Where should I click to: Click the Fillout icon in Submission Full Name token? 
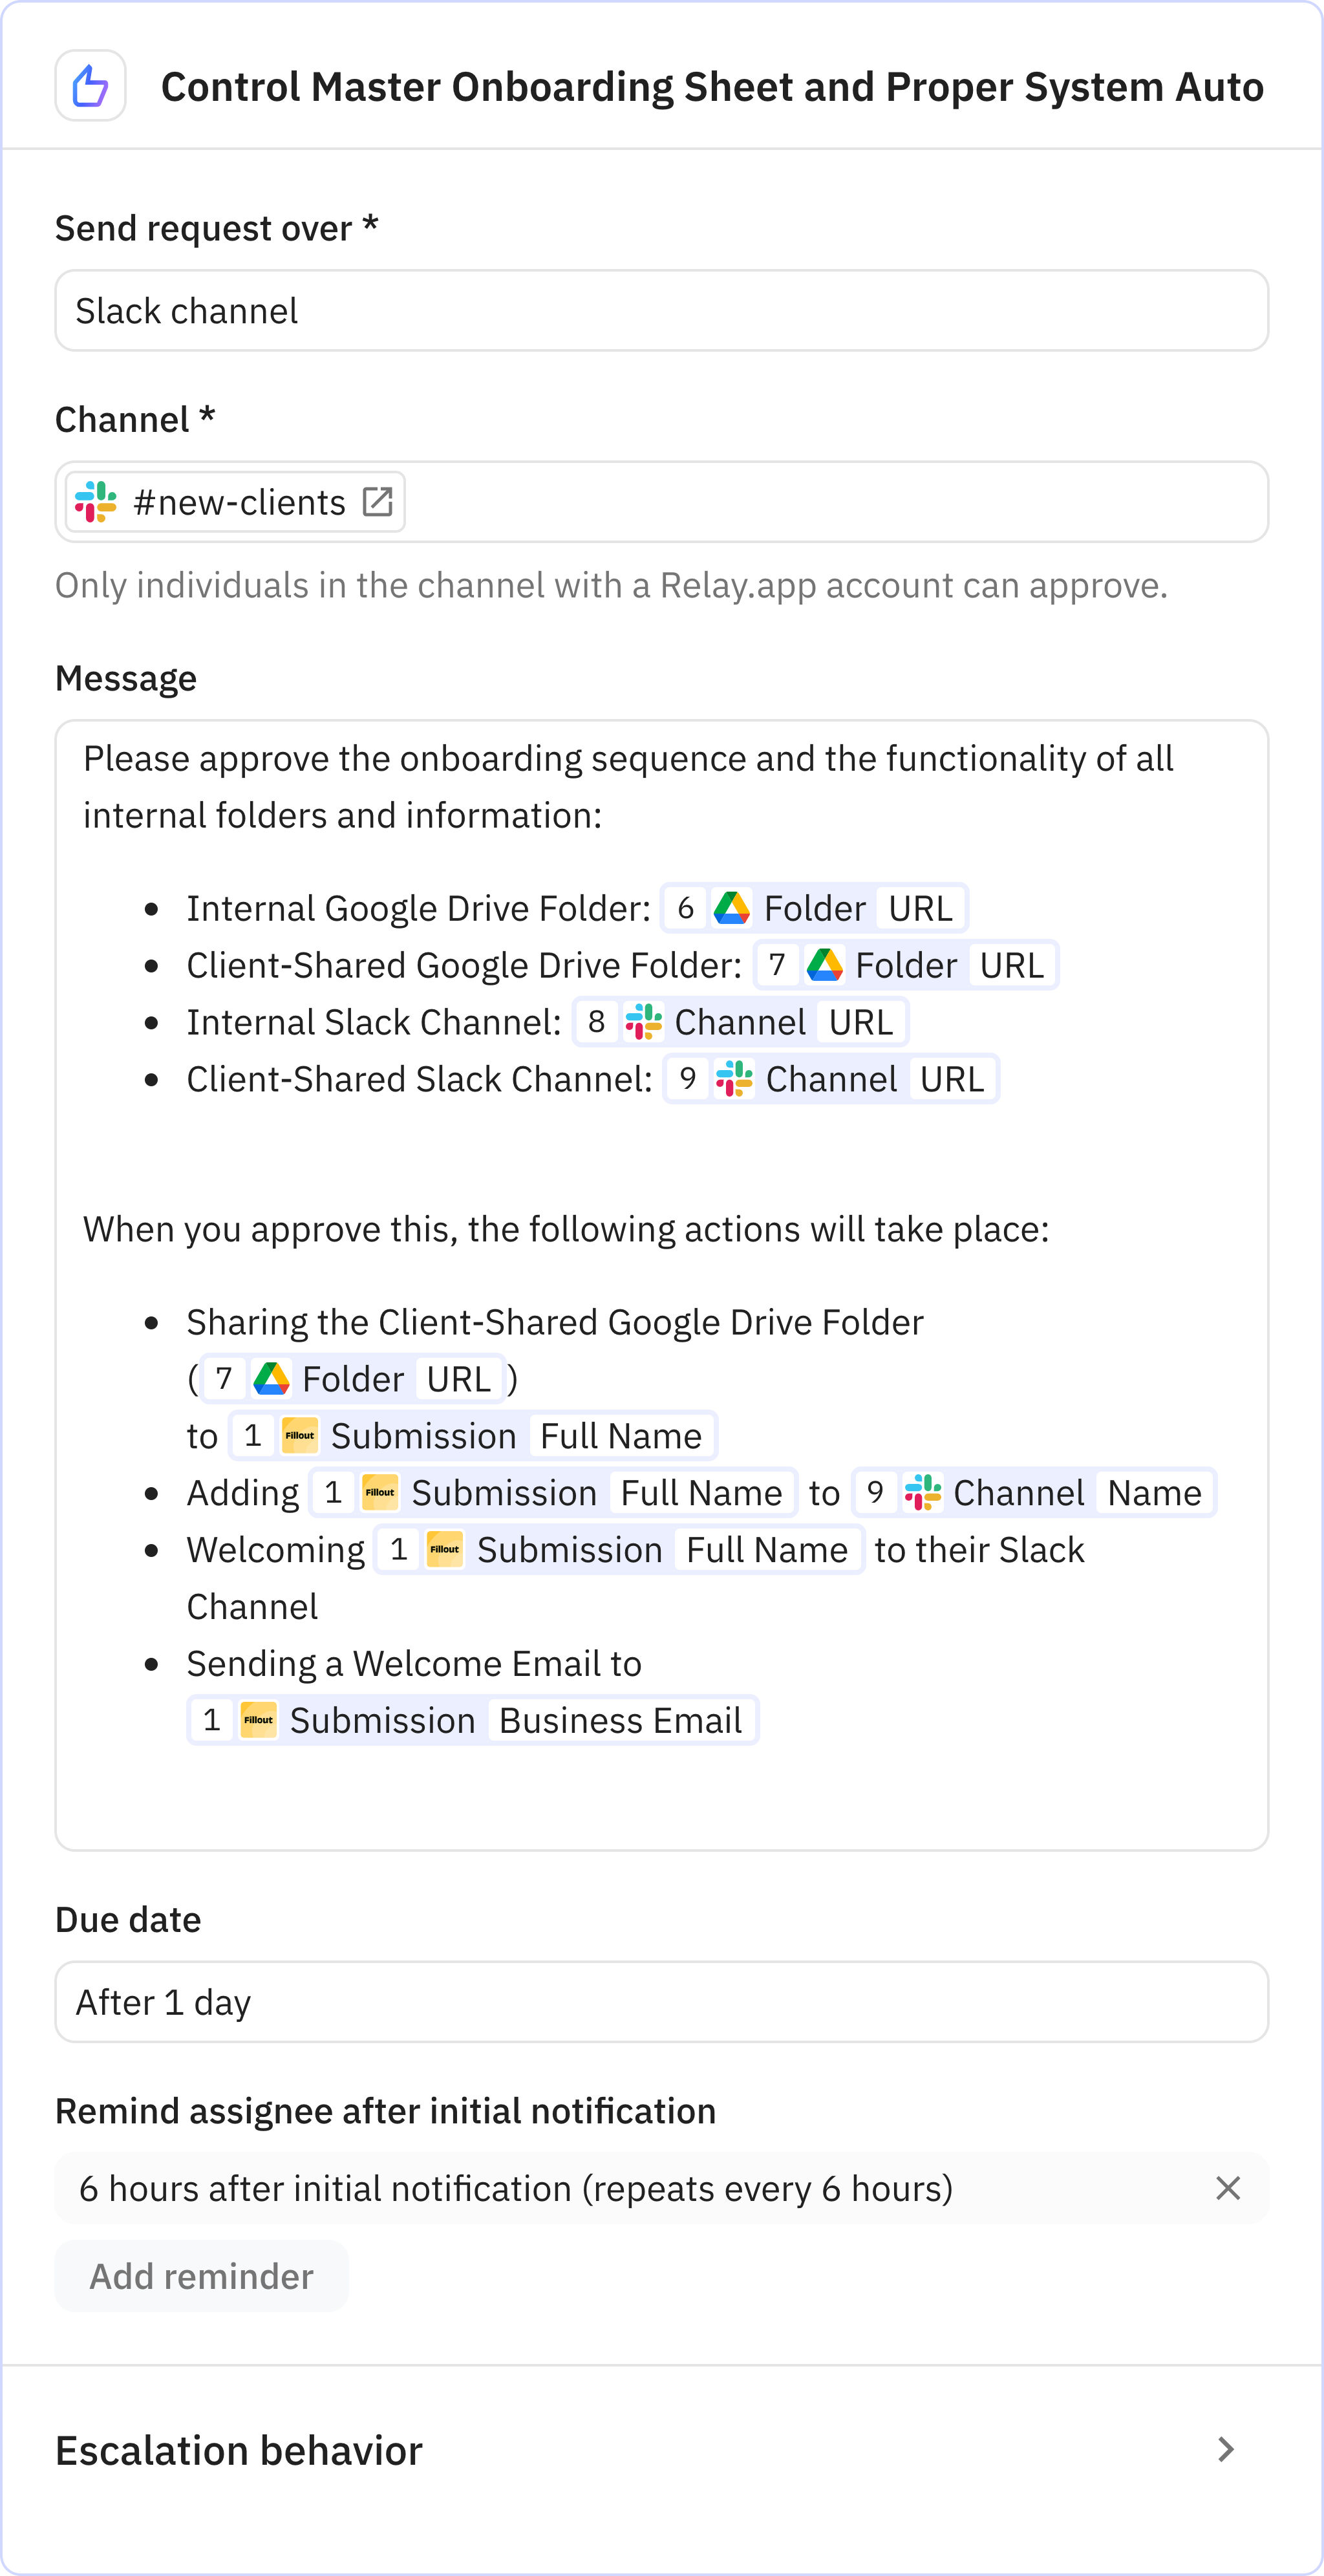301,1435
